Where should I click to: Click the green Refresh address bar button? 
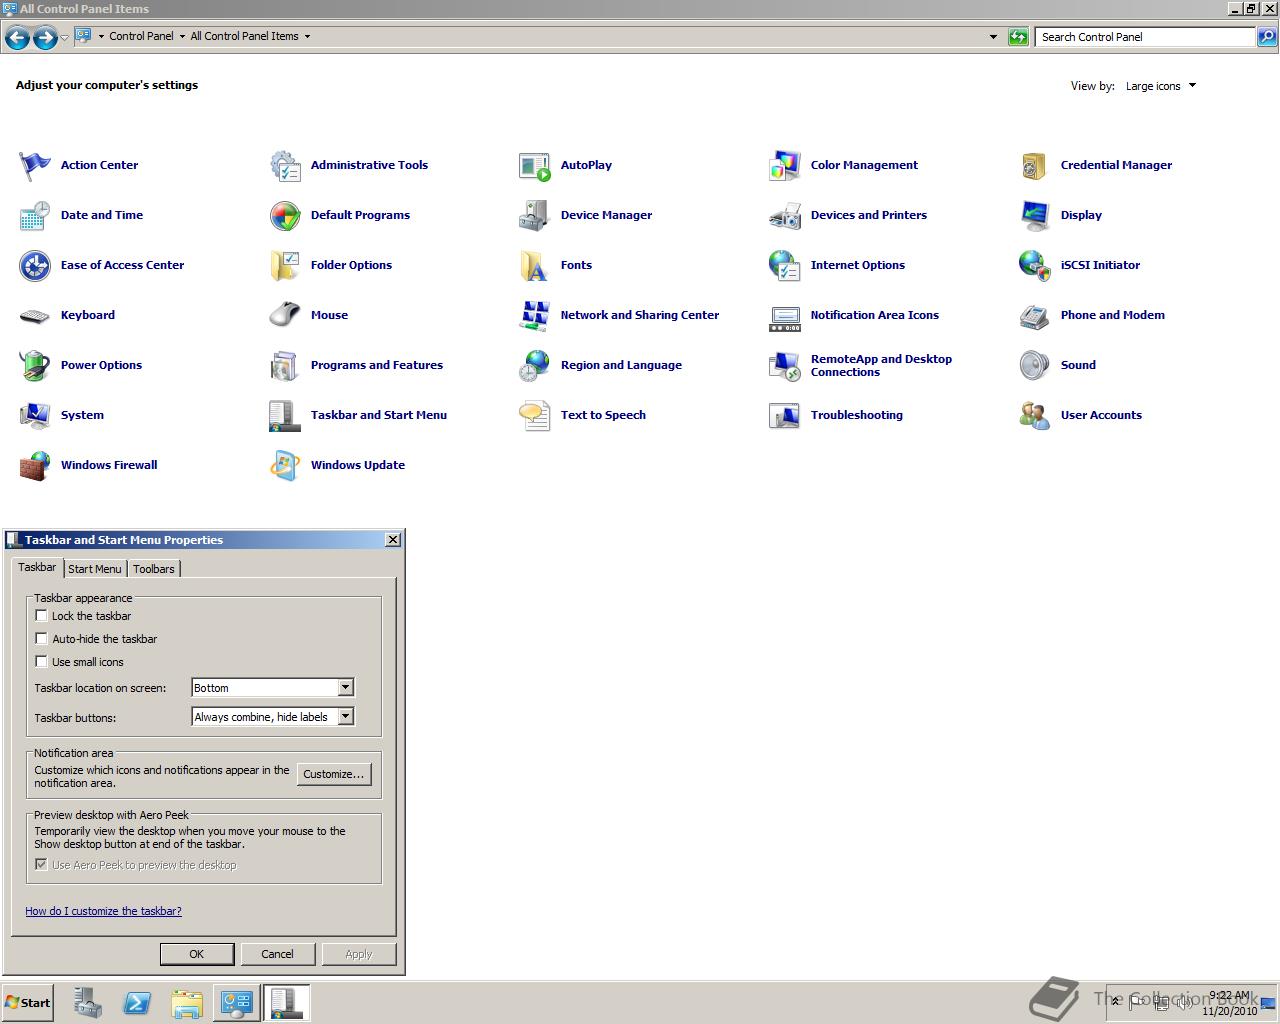[1018, 37]
